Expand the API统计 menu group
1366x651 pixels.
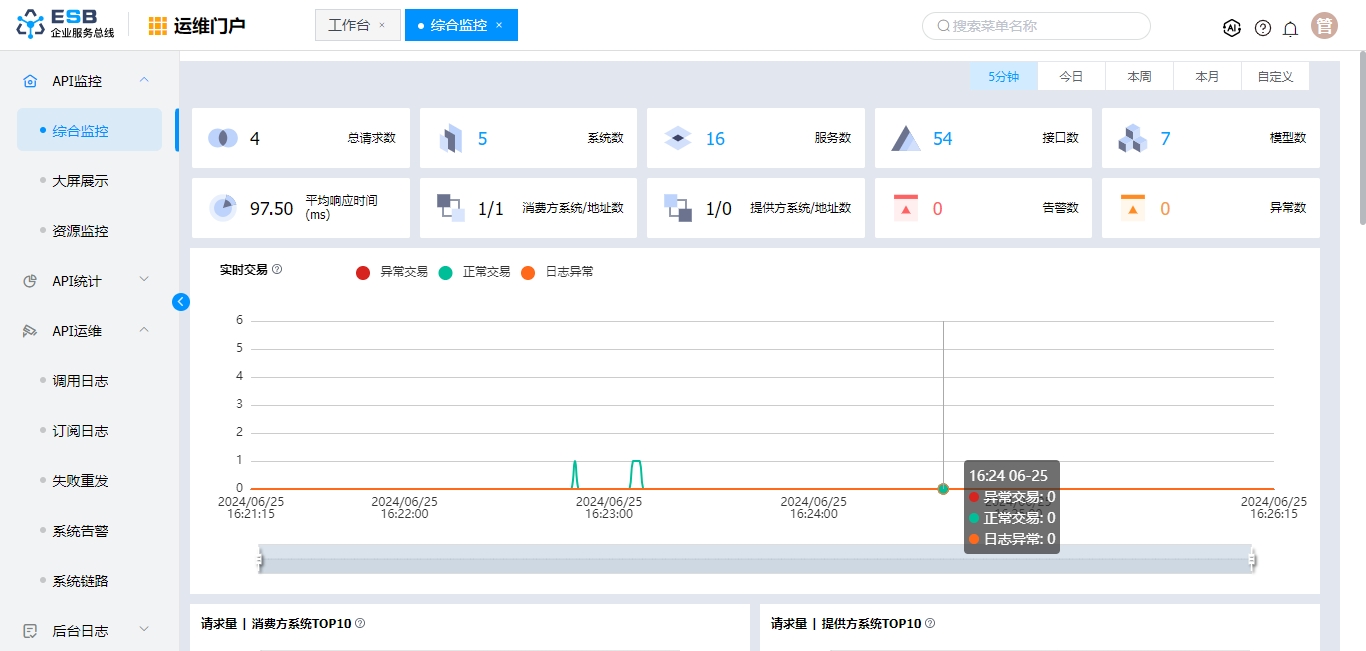click(x=144, y=280)
